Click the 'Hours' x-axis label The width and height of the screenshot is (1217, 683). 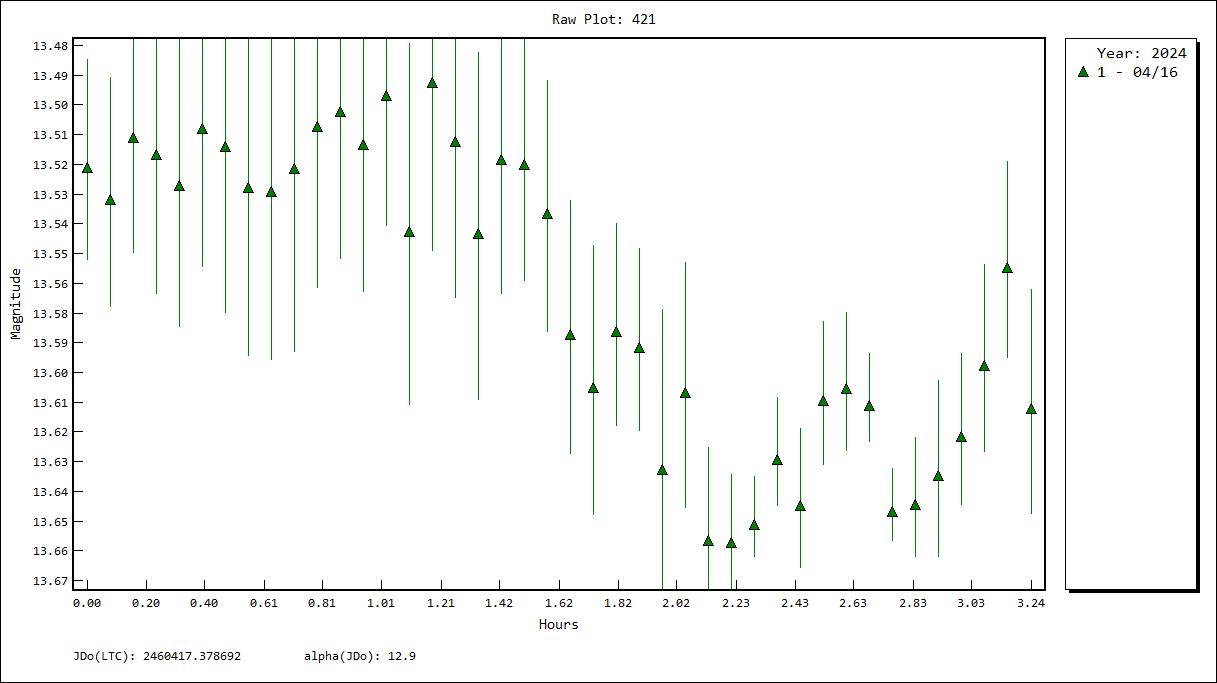point(558,625)
